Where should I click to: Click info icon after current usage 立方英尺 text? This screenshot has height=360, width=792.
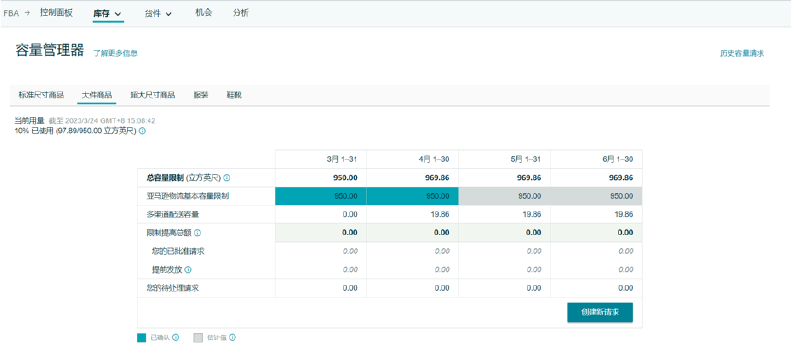[x=142, y=131]
